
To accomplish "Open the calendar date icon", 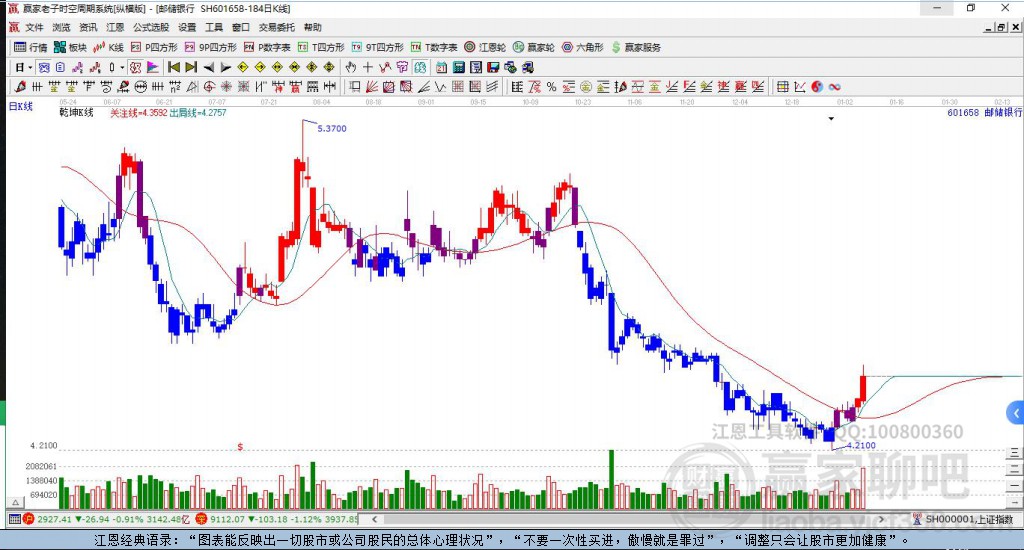I will tap(441, 67).
